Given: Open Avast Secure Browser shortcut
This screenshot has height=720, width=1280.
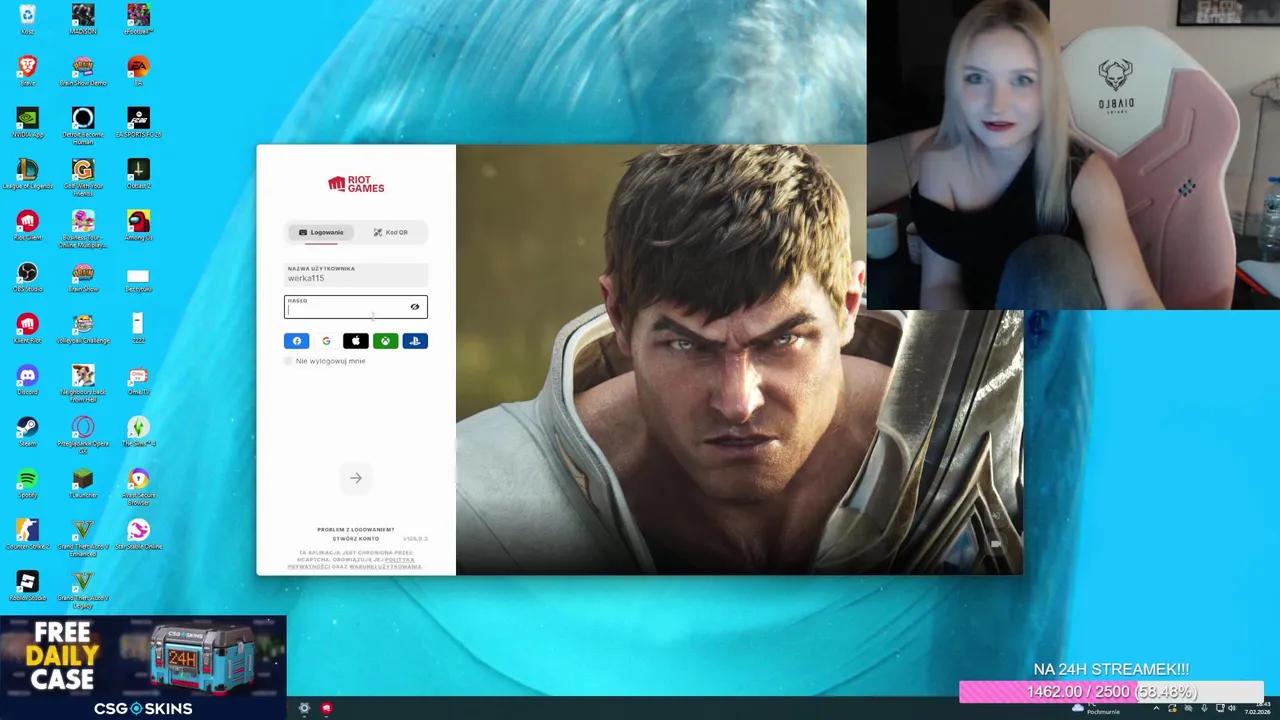Looking at the screenshot, I should coord(138,487).
